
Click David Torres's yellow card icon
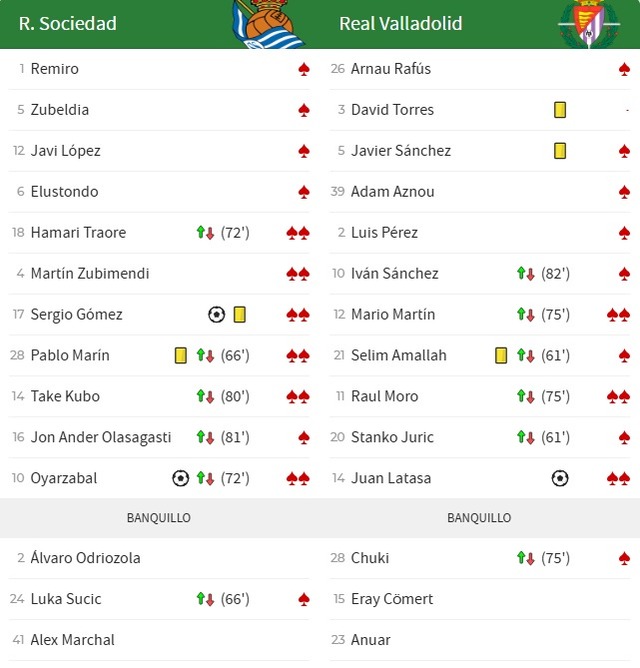click(560, 110)
